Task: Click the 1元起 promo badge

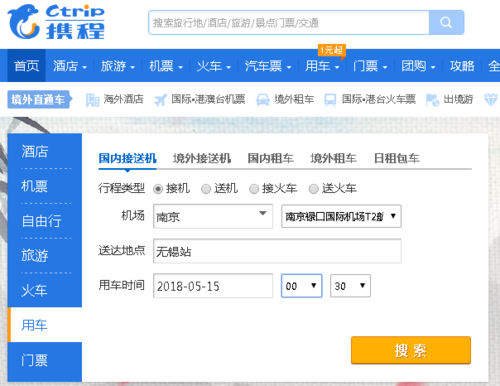Action: pyautogui.click(x=331, y=50)
